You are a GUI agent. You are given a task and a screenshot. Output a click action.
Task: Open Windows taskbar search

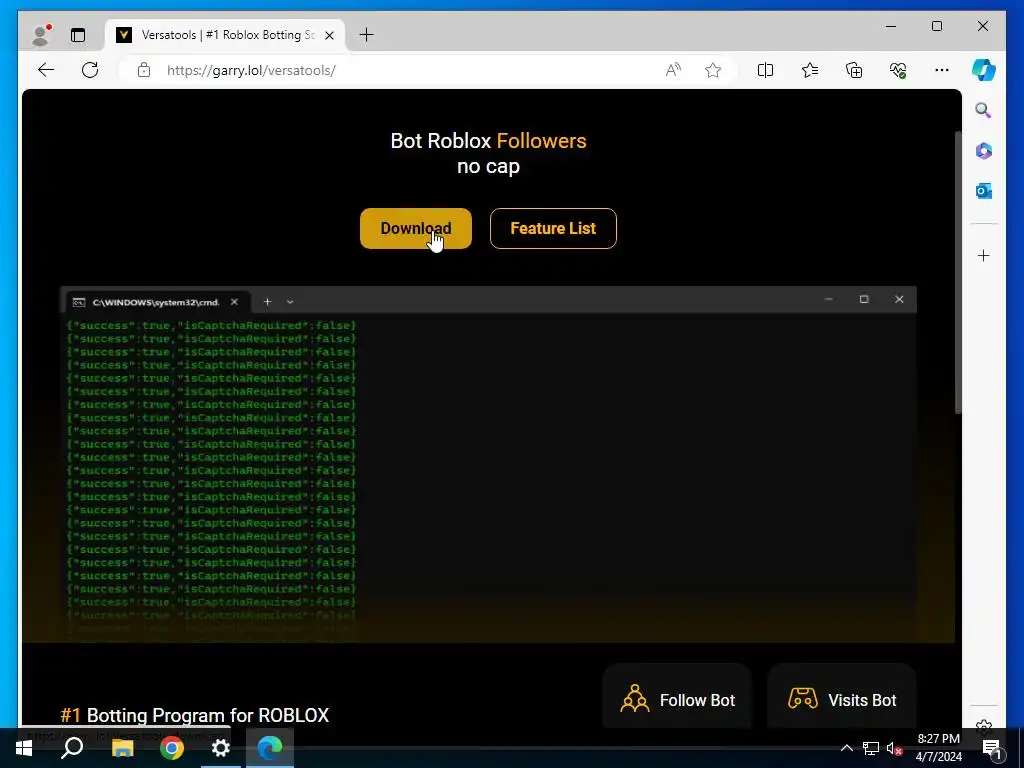click(72, 748)
